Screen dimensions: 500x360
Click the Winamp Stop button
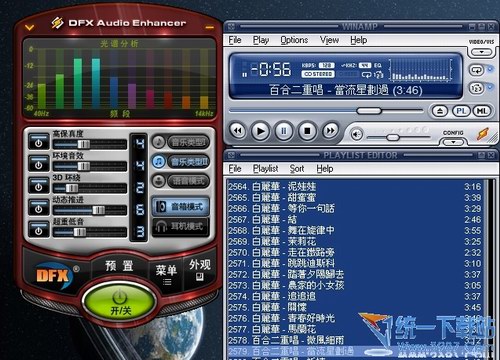click(307, 131)
